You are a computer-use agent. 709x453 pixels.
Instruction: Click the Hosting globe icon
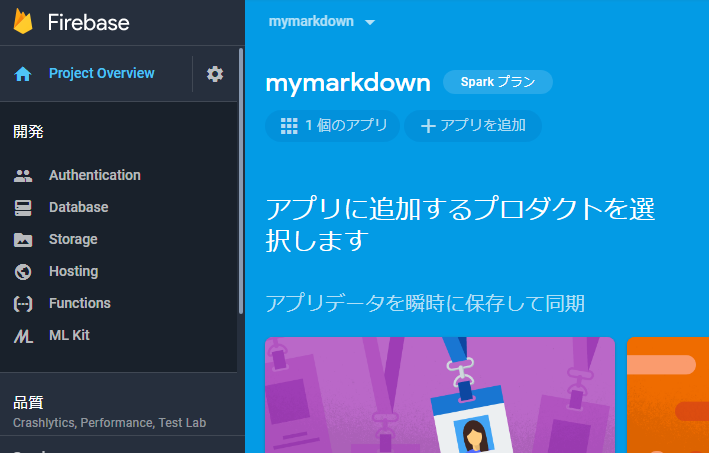23,272
